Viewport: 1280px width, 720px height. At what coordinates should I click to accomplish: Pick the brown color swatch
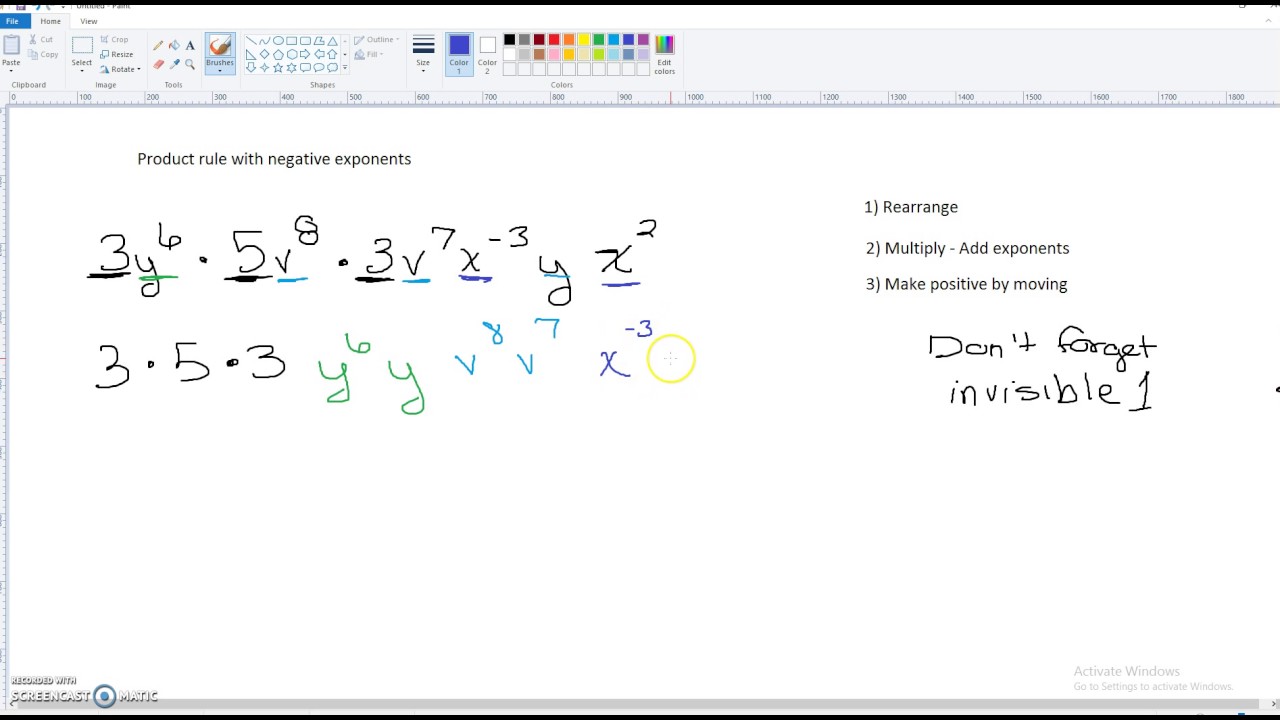click(x=539, y=54)
